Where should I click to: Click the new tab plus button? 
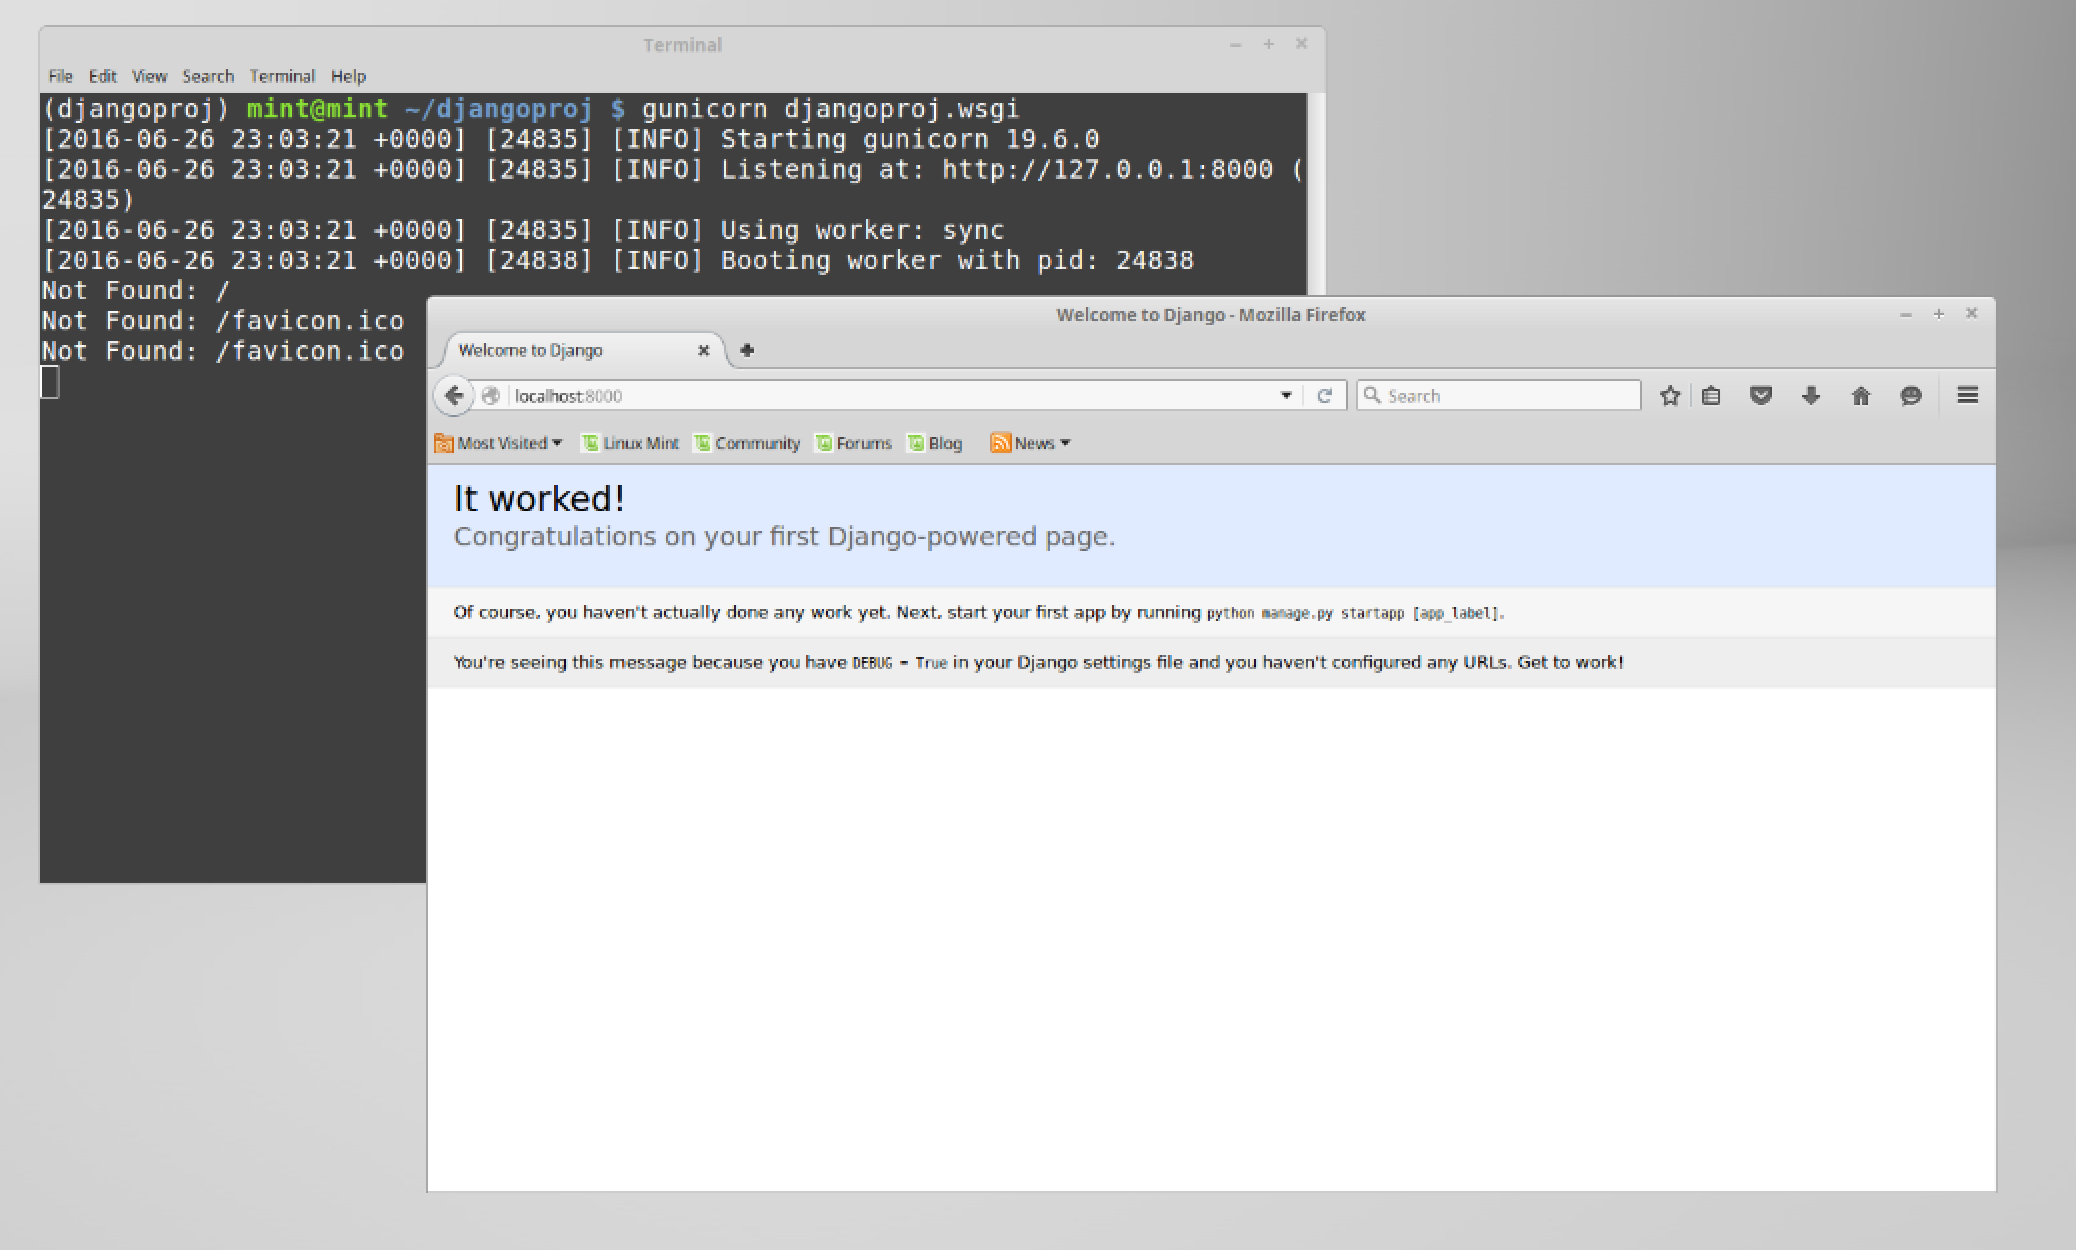[747, 350]
